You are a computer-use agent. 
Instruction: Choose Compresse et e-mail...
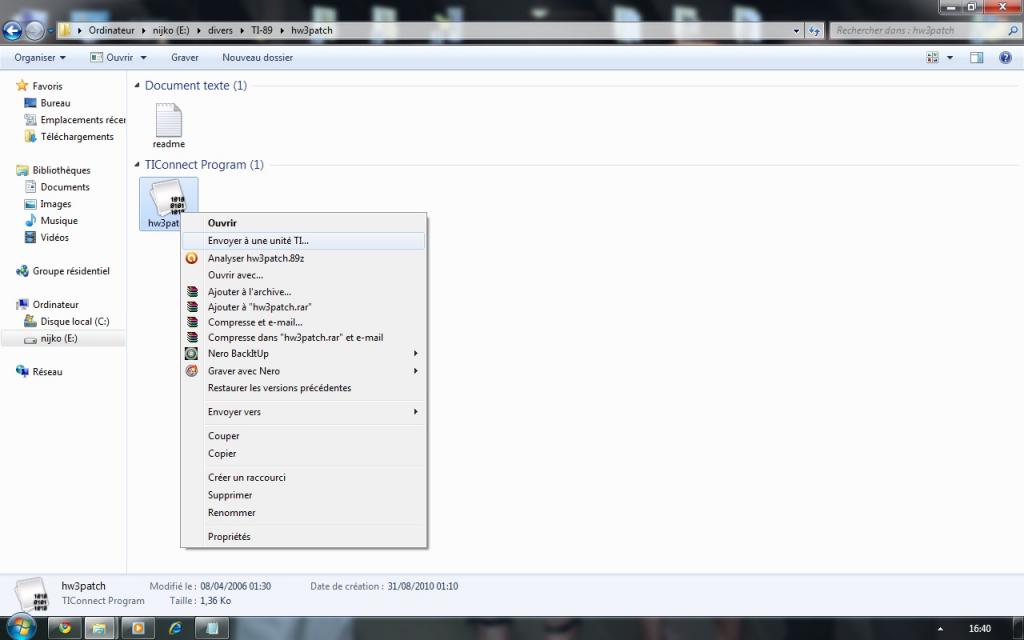pyautogui.click(x=304, y=322)
